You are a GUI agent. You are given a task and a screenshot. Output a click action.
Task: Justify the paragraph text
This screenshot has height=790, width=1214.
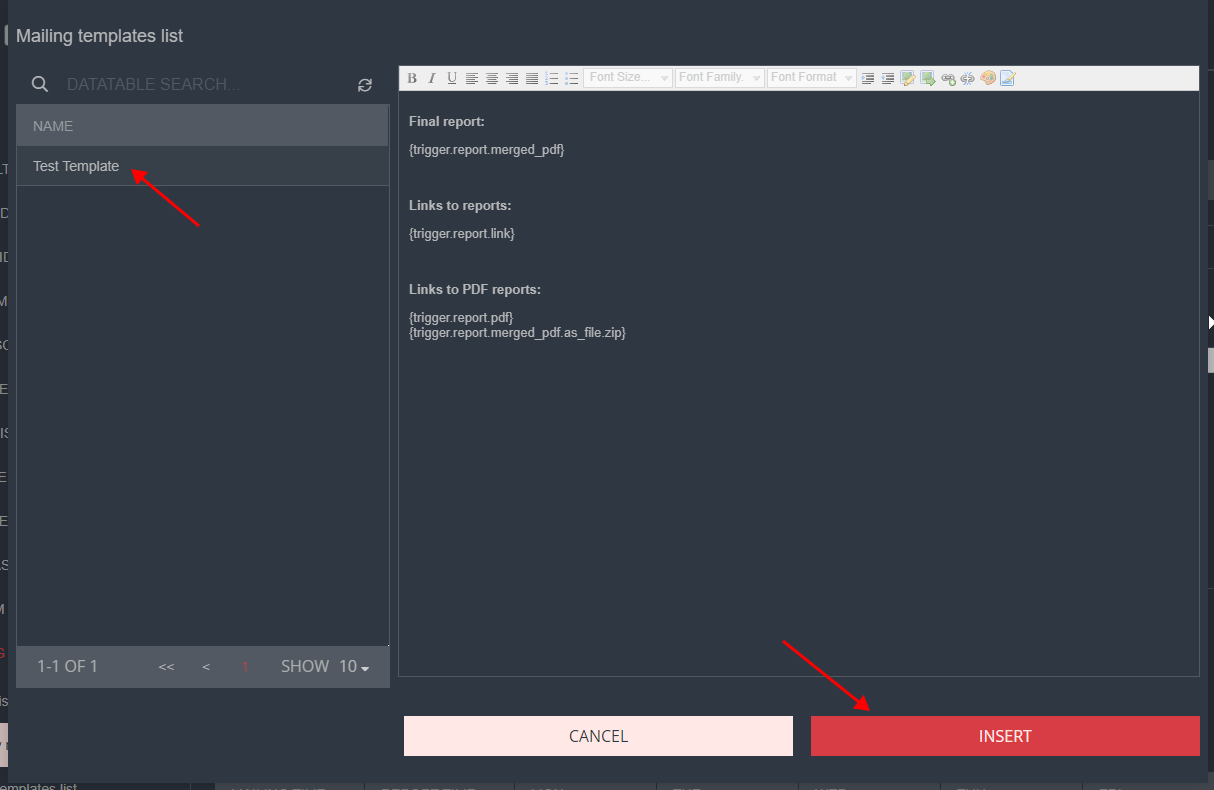(532, 78)
